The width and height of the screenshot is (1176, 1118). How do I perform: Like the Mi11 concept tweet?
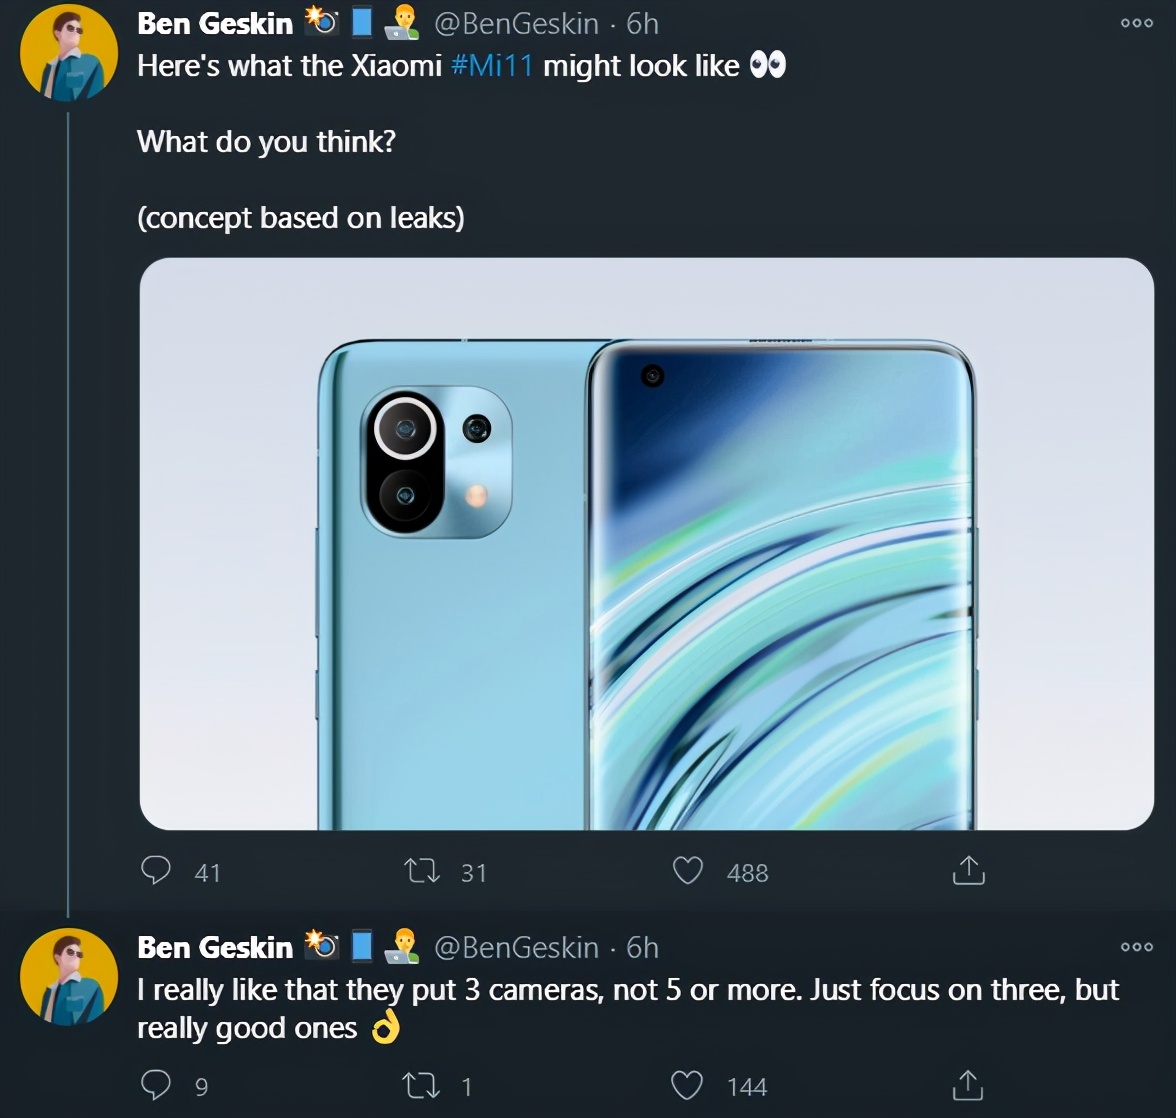(687, 871)
